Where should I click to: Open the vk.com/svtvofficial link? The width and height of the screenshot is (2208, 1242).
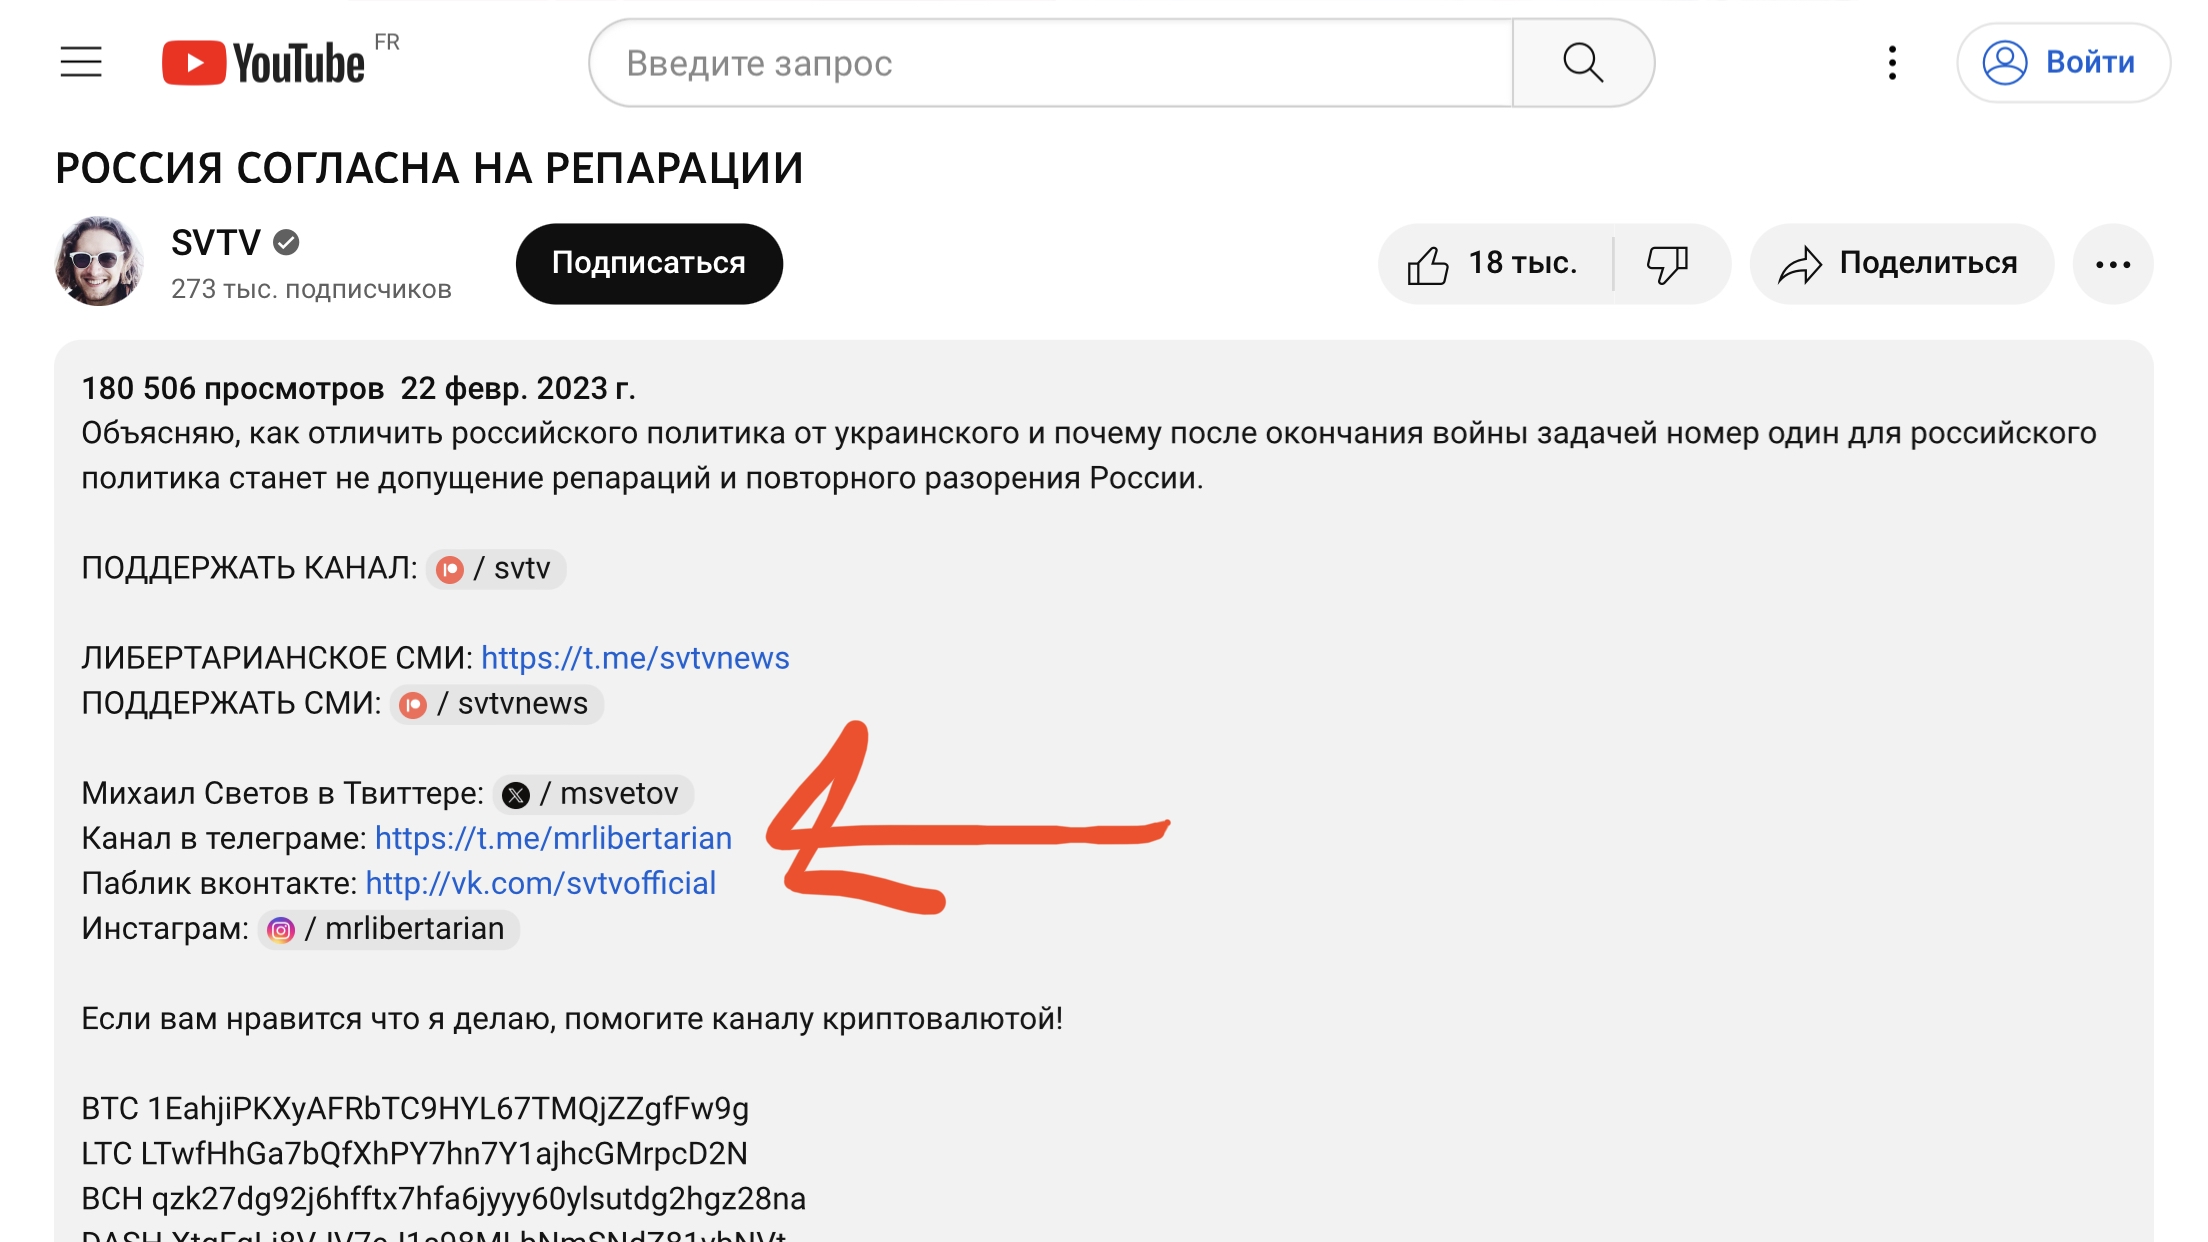(x=540, y=883)
